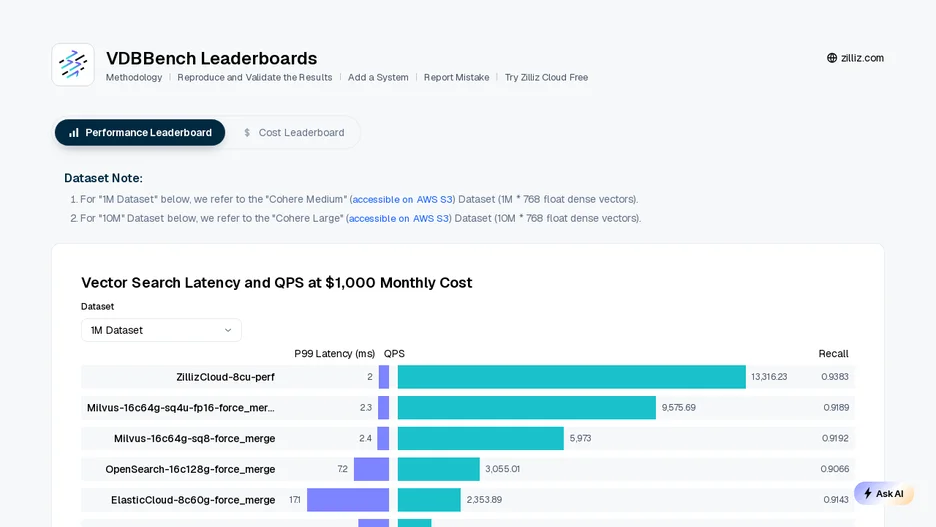This screenshot has height=527, width=936.
Task: Open the 1M Dataset dropdown
Action: tap(161, 330)
